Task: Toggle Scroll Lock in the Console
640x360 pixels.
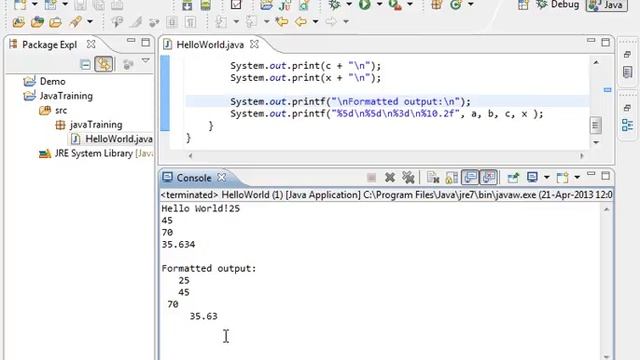Action: pyautogui.click(x=451, y=178)
